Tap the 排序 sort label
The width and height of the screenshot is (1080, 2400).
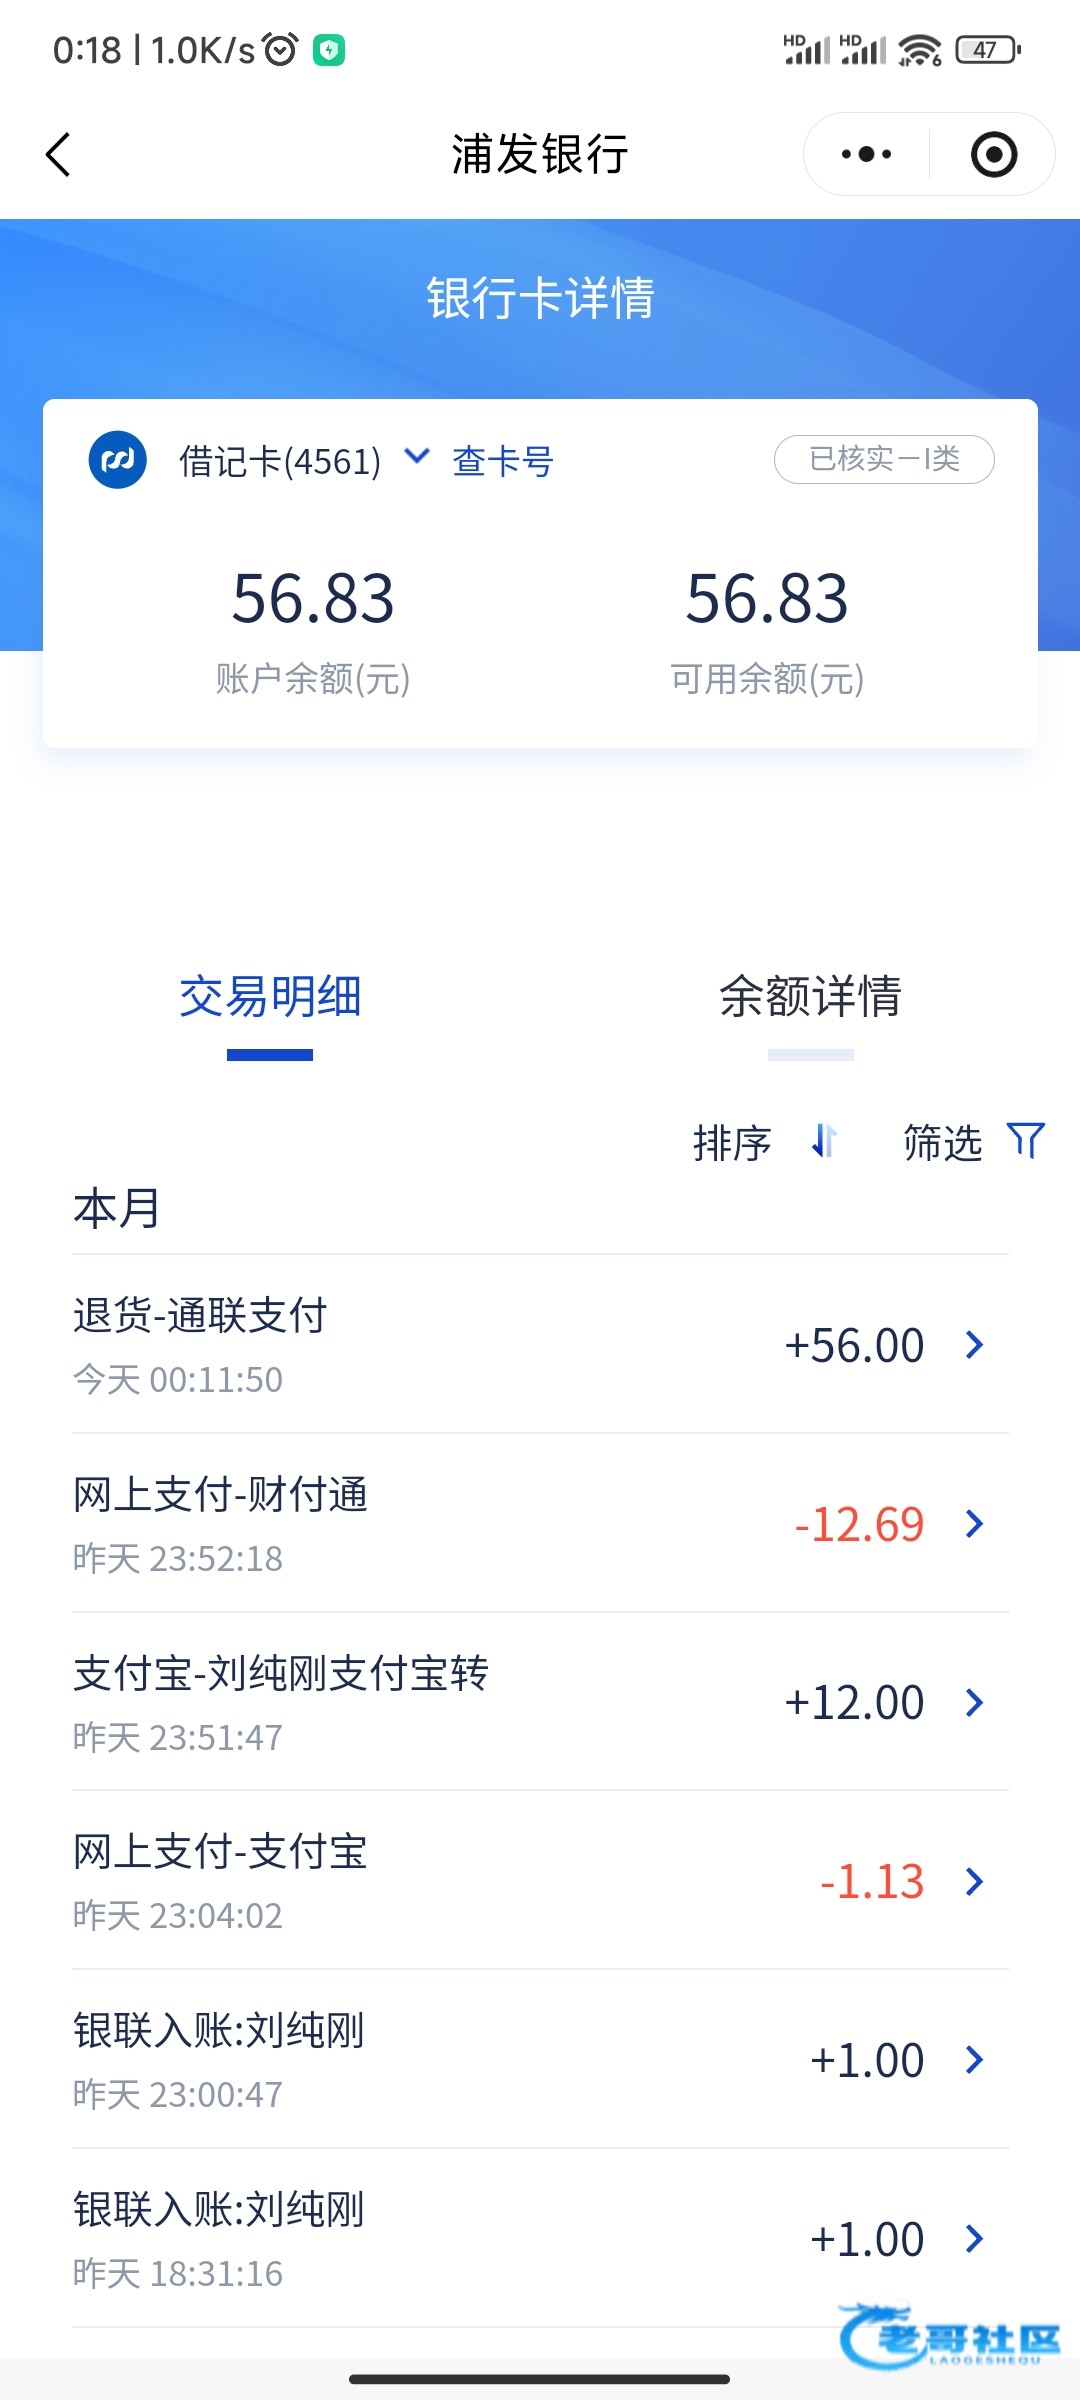pyautogui.click(x=732, y=1143)
